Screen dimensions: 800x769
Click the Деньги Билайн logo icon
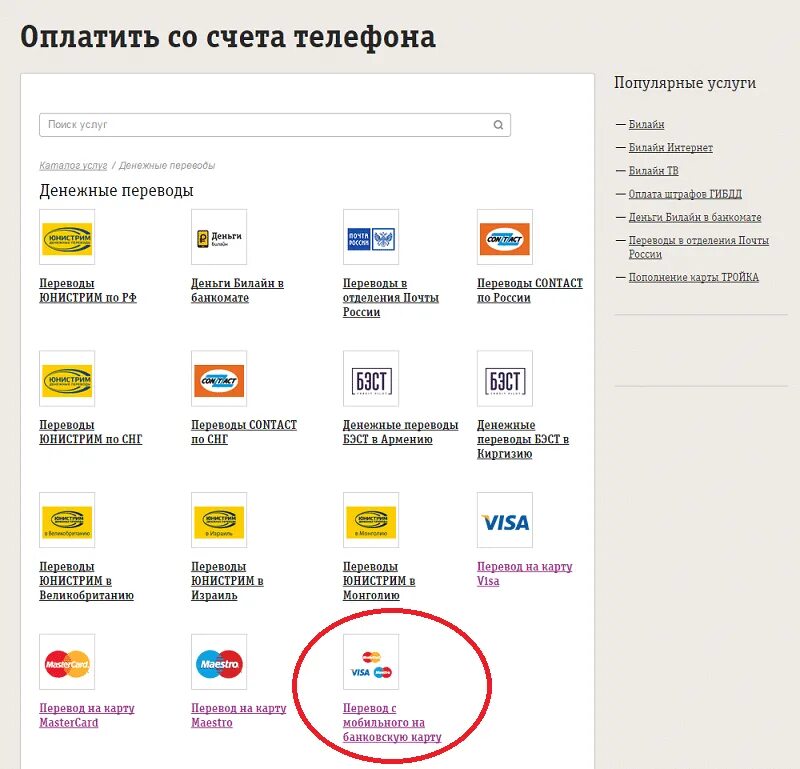tap(219, 237)
